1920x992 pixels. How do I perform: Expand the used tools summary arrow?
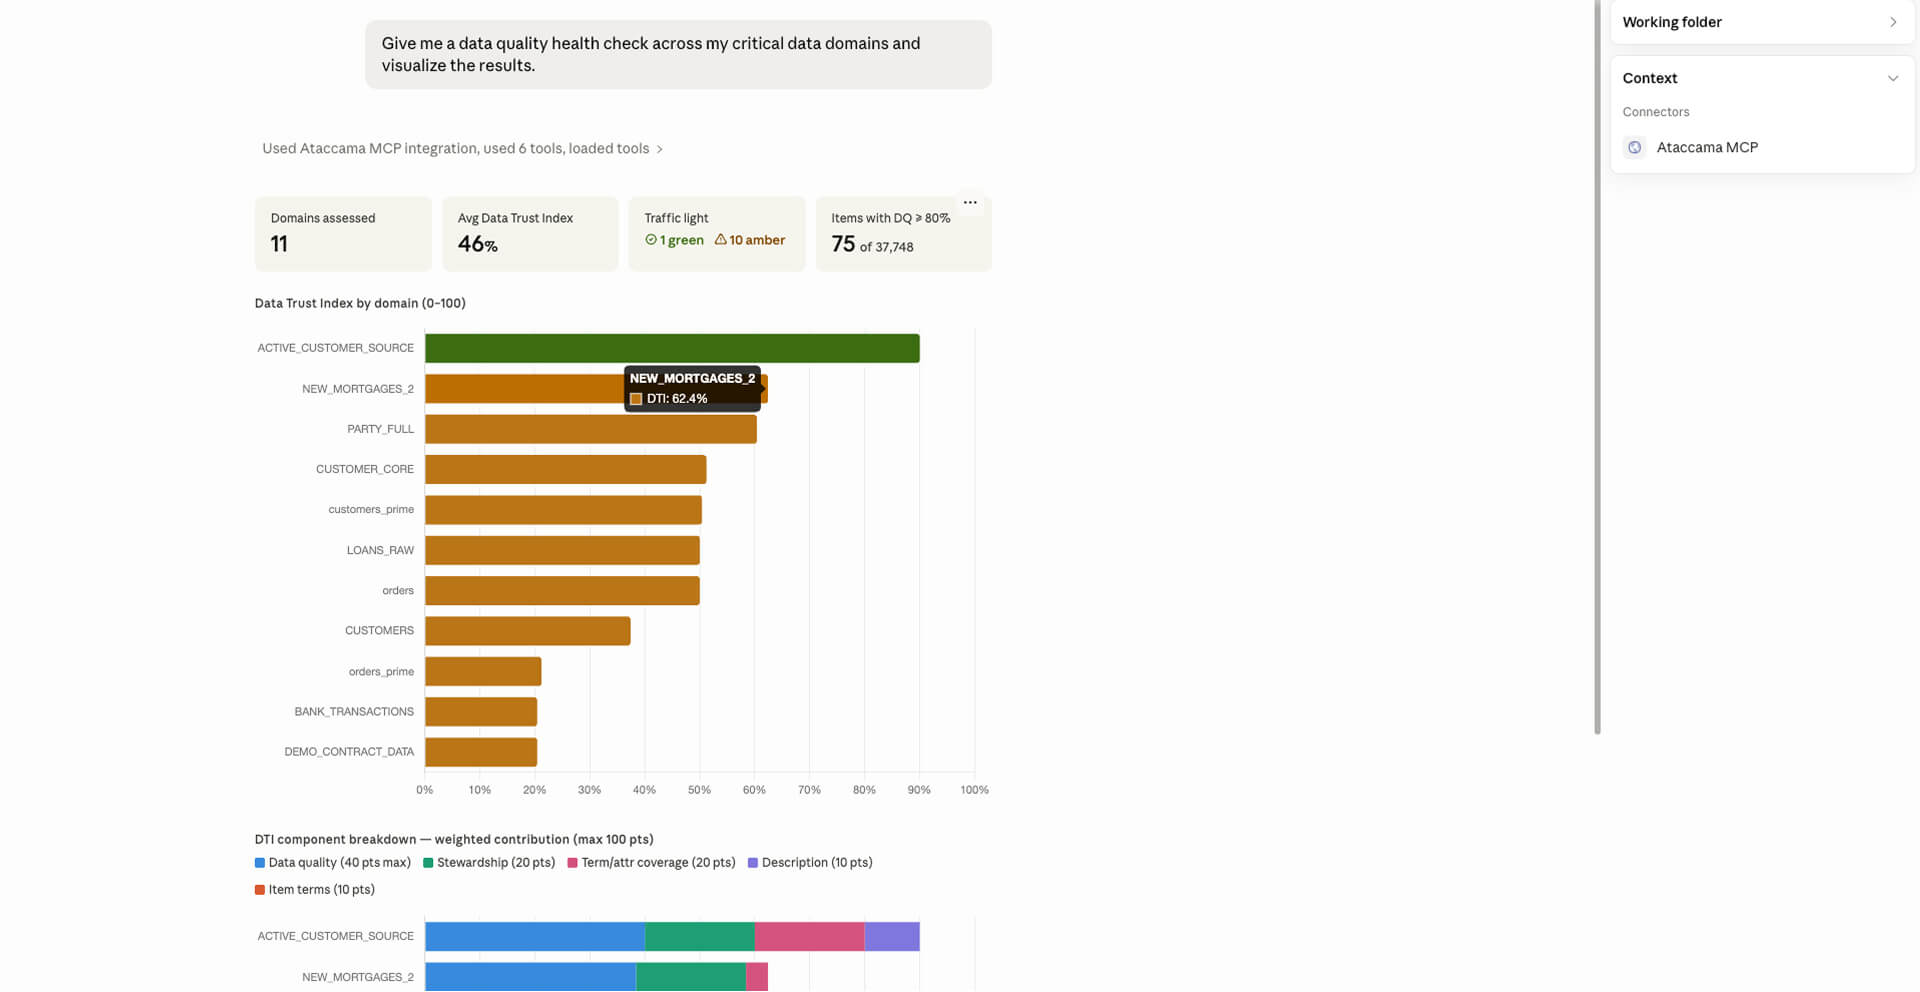(659, 149)
